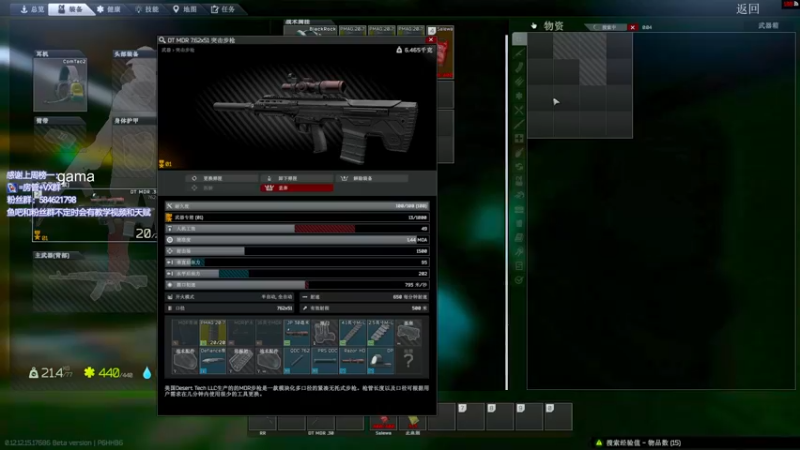Click the stash category plus-shaped medical filter icon
Image resolution: width=800 pixels, height=450 pixels.
coord(519,138)
